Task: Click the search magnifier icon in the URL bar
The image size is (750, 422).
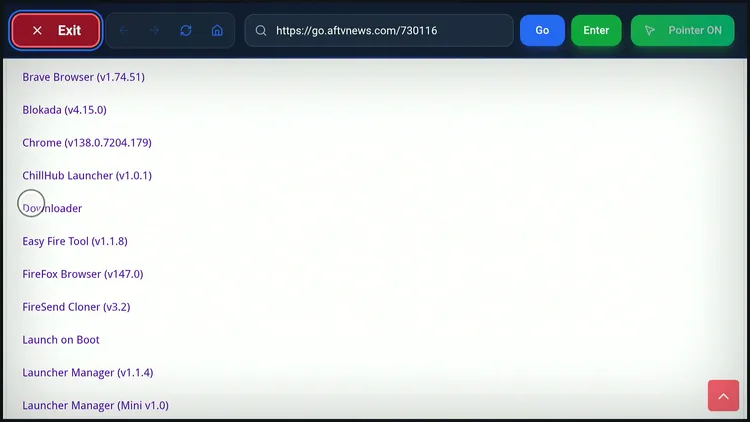Action: 261,31
